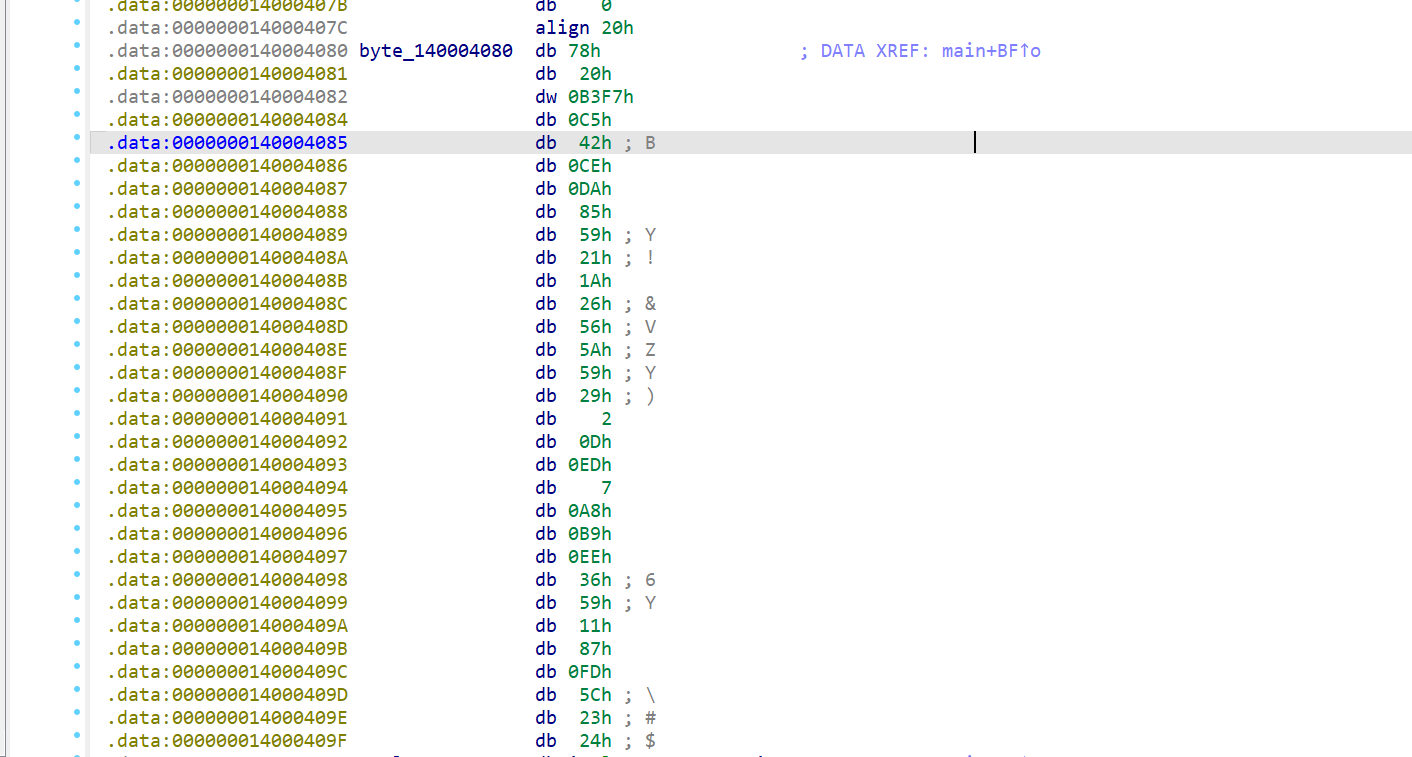Click the margin dot beside address 0000000140004090
1412x757 pixels.
78,395
